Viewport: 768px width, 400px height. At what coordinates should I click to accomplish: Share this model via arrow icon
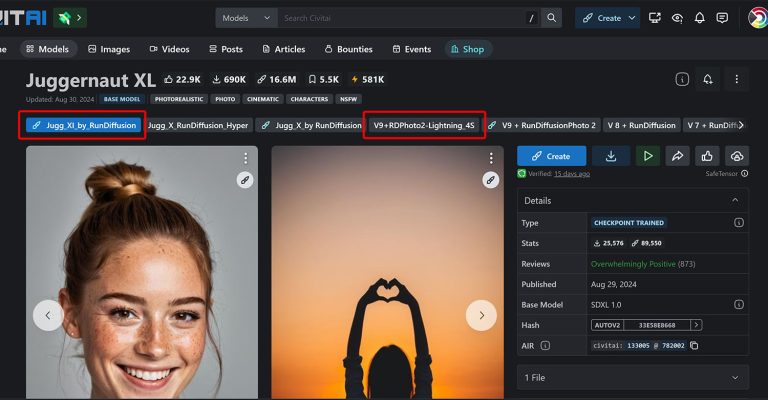tap(677, 156)
